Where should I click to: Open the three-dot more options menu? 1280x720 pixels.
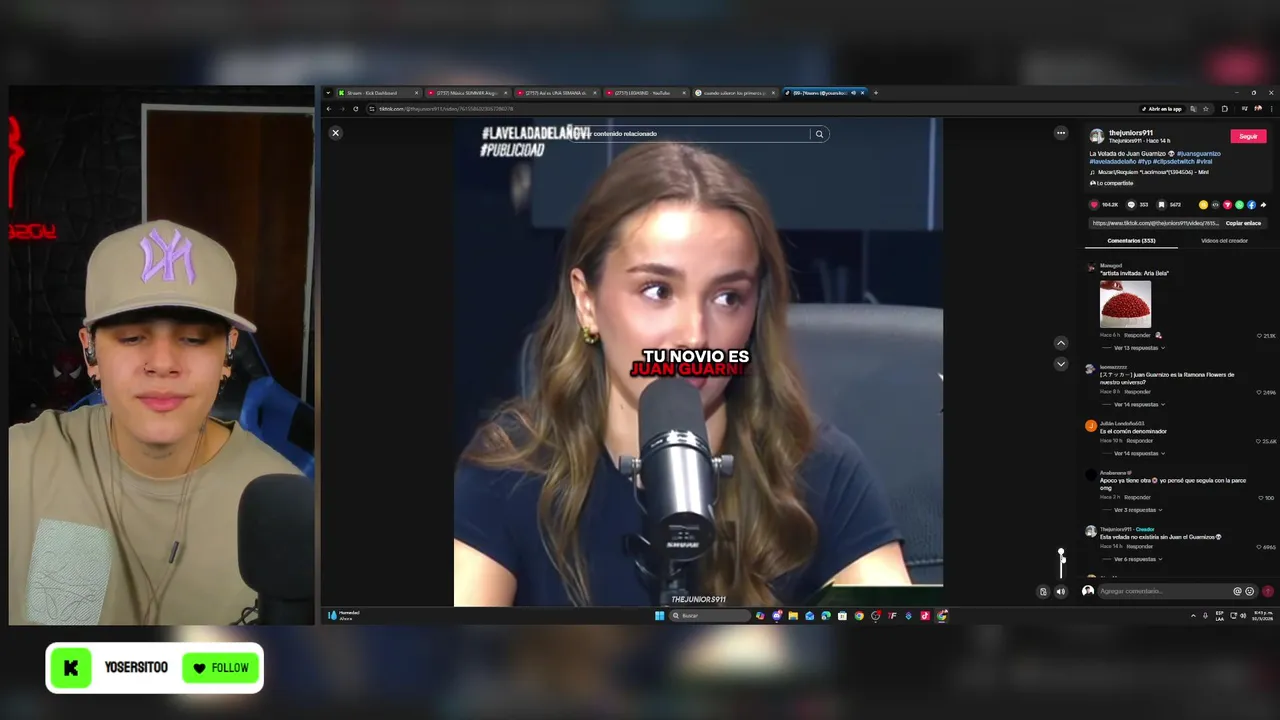(1061, 133)
